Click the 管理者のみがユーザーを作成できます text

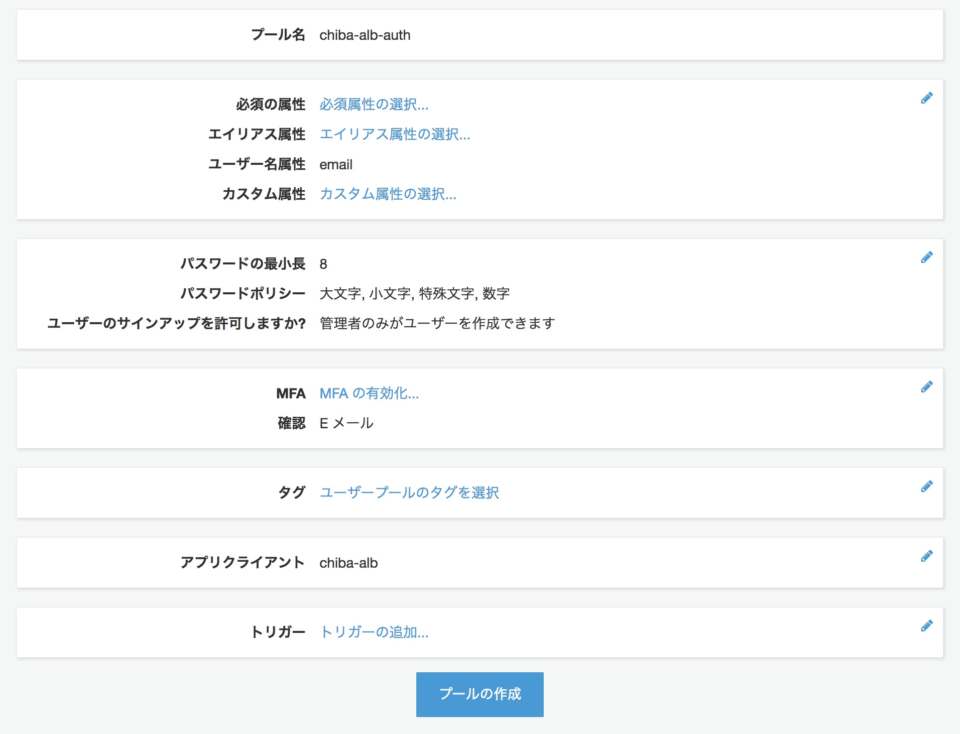tap(437, 323)
